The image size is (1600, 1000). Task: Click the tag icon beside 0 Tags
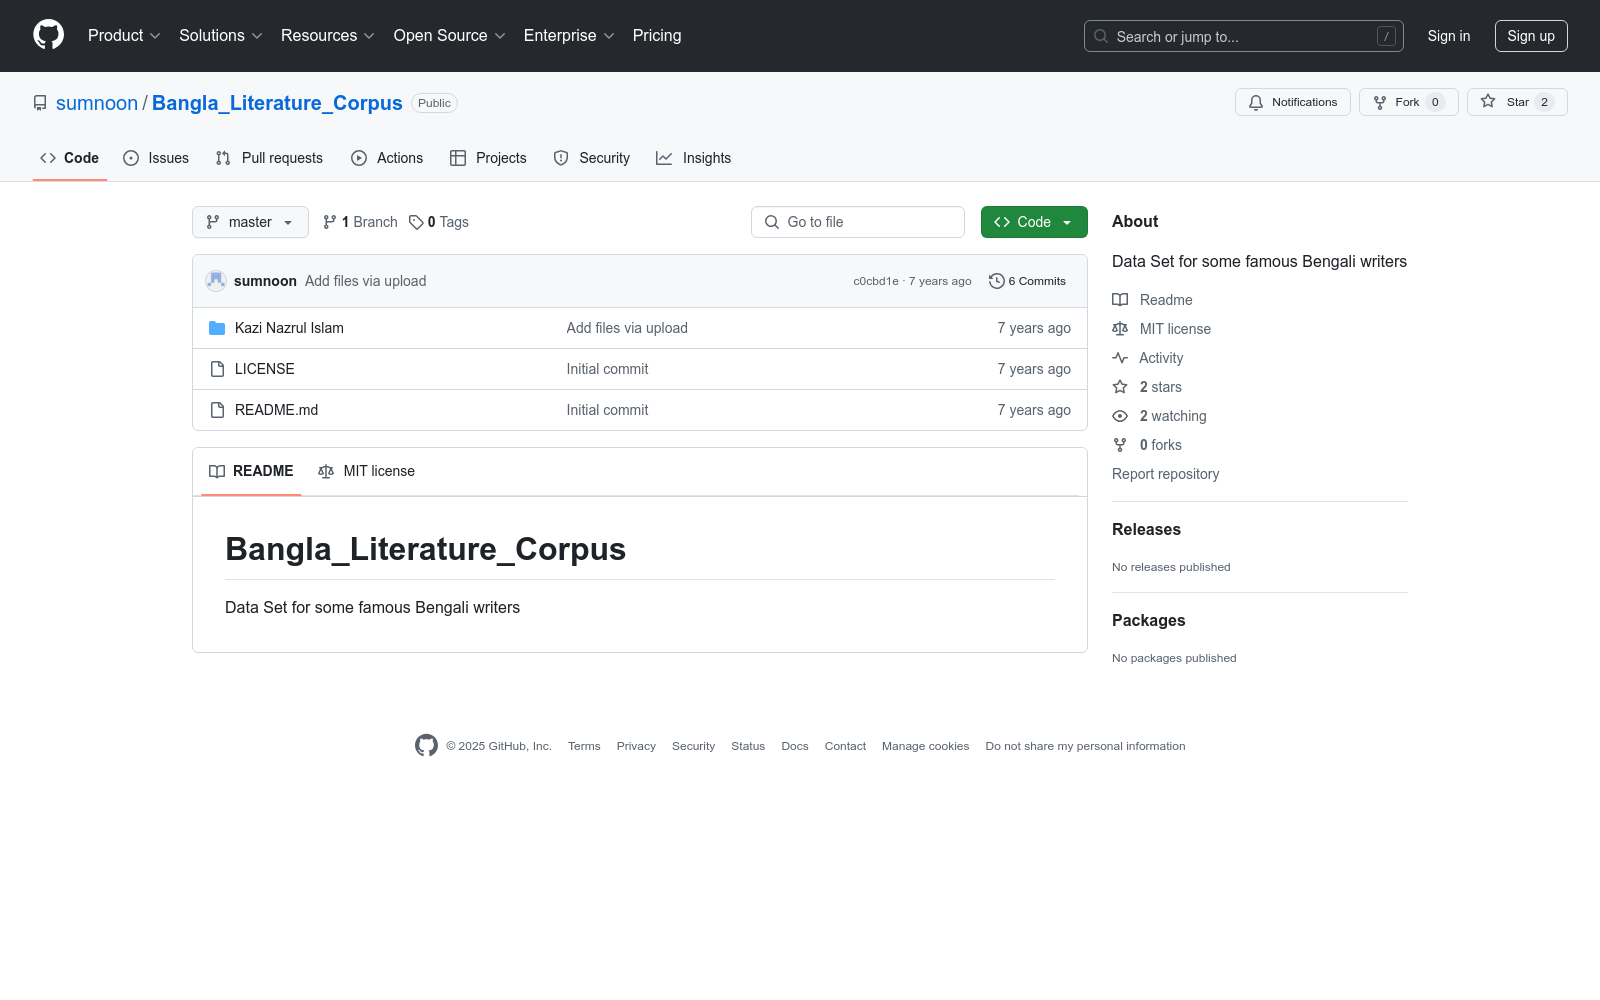pos(416,222)
